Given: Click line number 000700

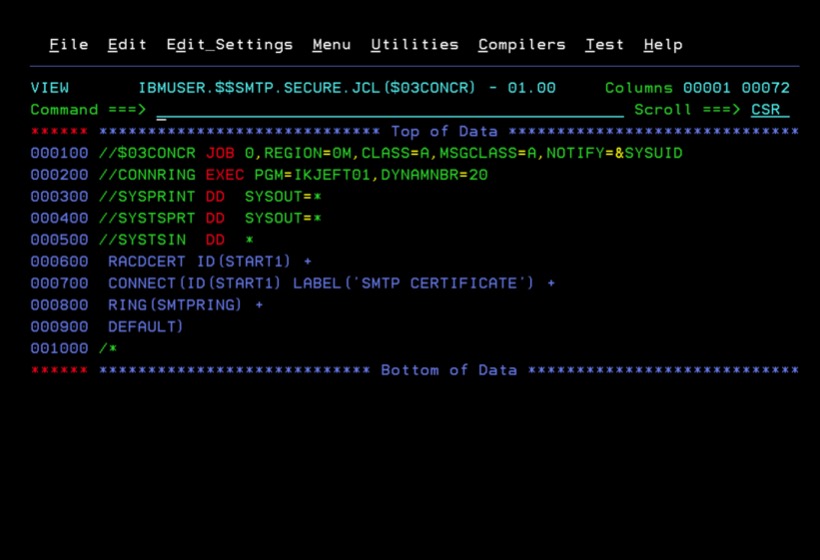Looking at the screenshot, I should click(59, 283).
